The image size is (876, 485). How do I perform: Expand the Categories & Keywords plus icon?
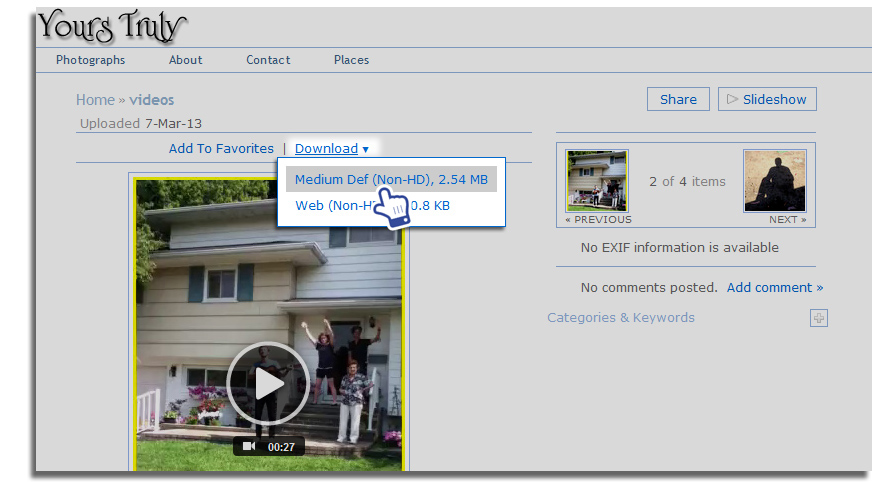(x=818, y=318)
